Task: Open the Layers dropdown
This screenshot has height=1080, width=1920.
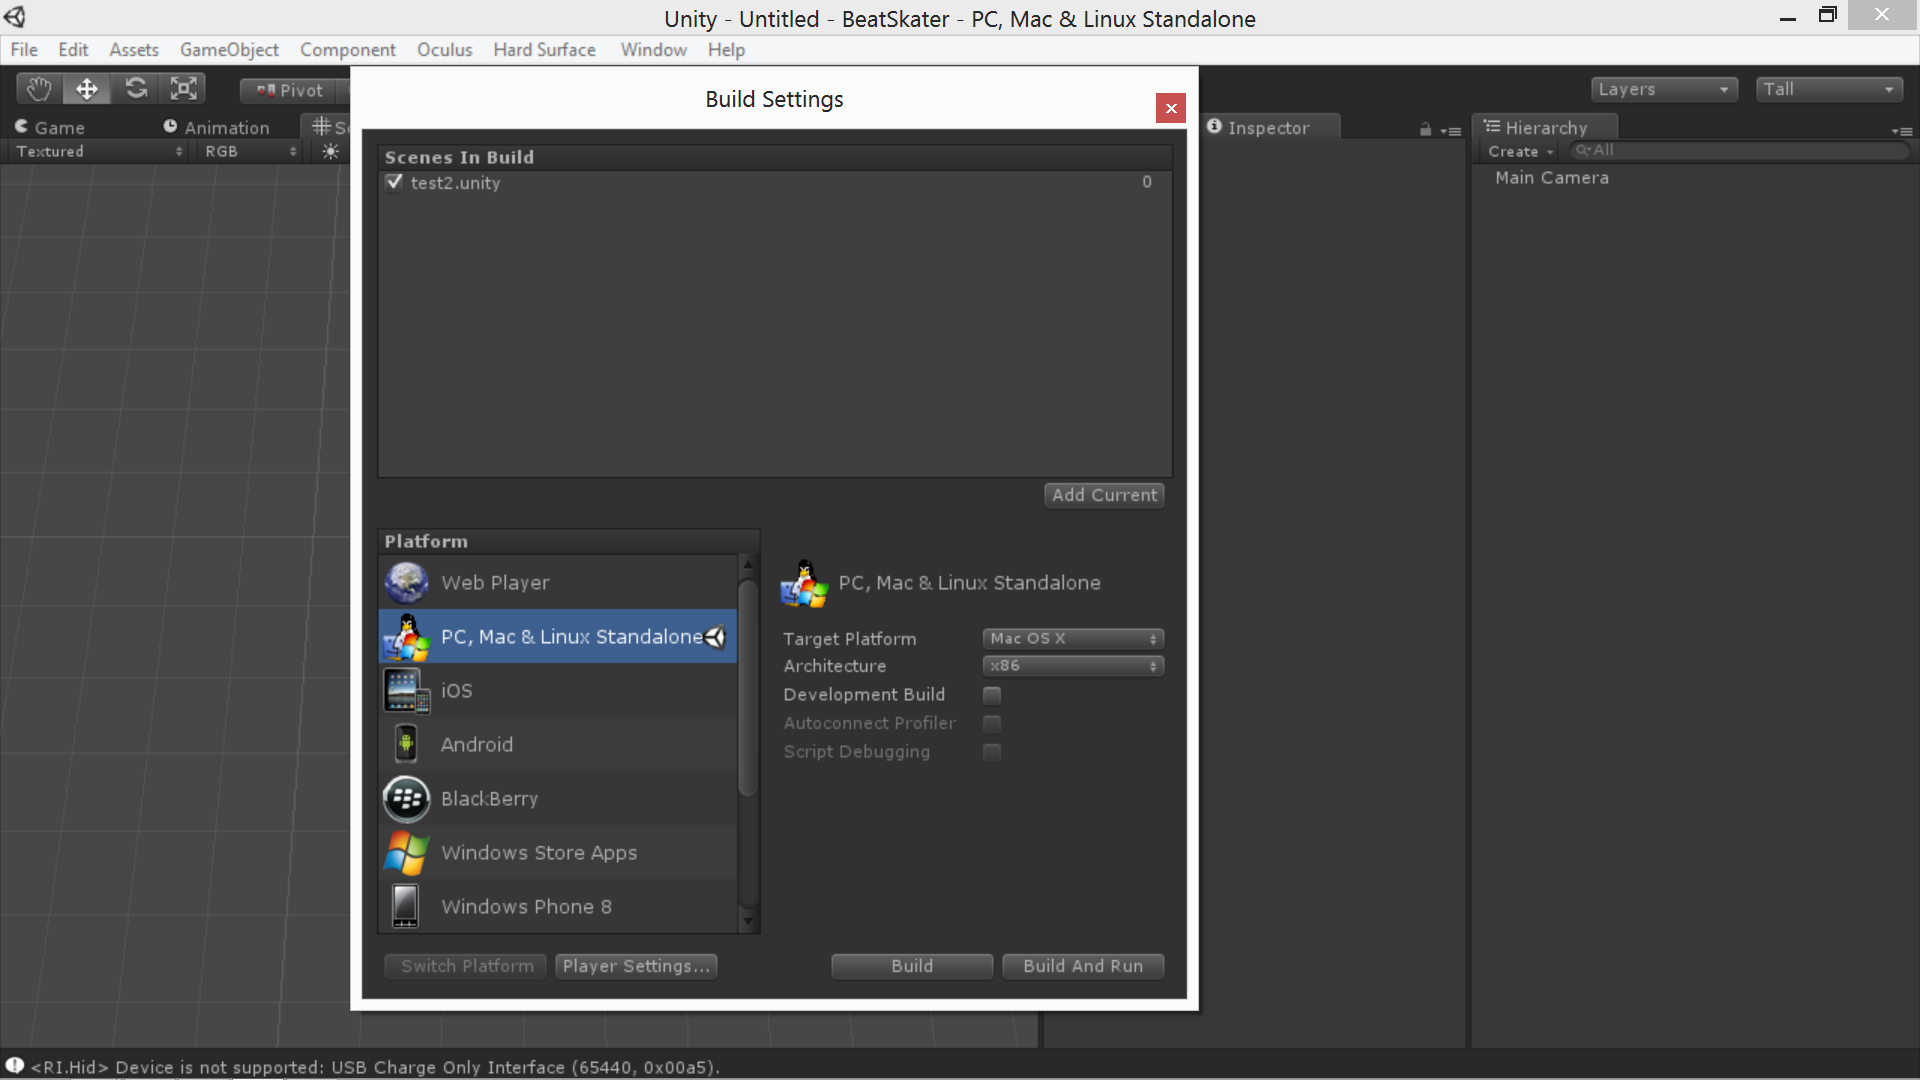Action: [x=1663, y=89]
